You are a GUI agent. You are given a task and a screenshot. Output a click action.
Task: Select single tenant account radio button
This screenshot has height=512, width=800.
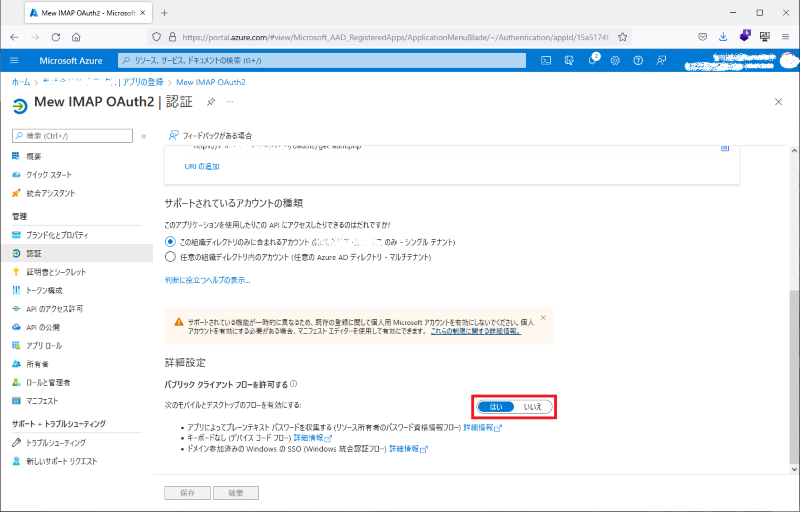tap(170, 242)
